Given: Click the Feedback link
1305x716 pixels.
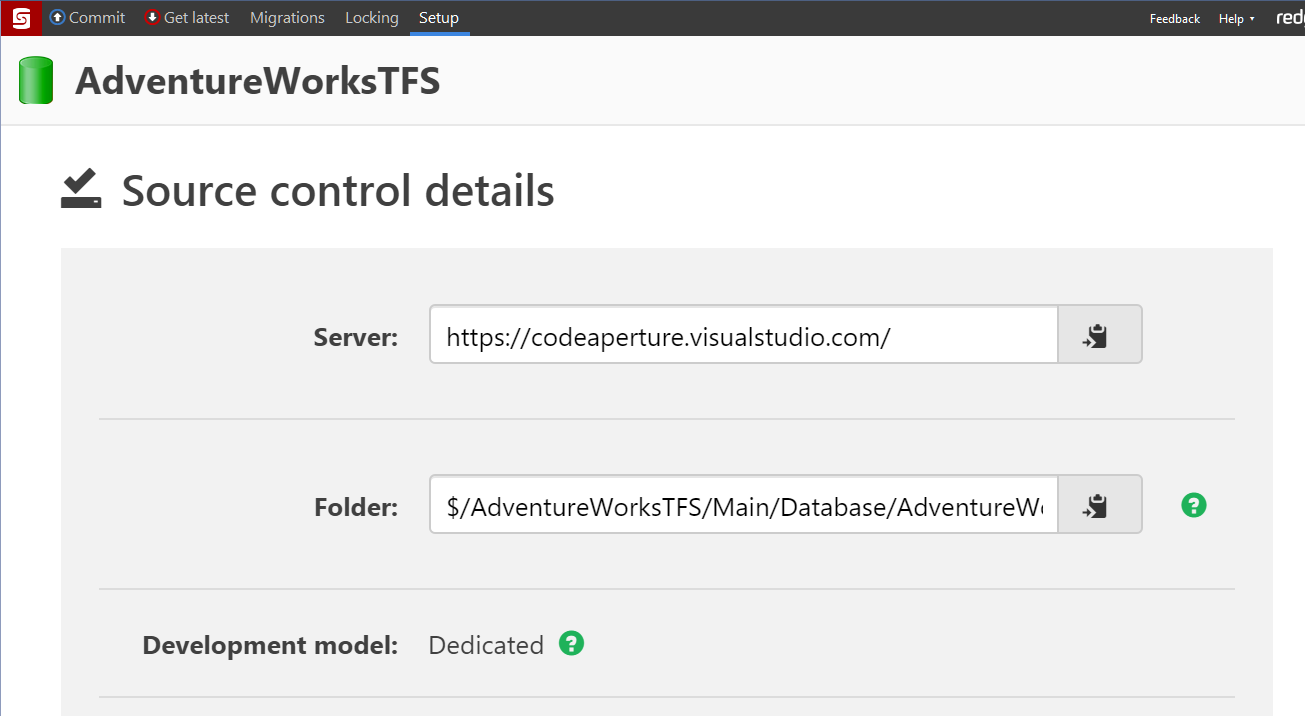Looking at the screenshot, I should click(1174, 19).
